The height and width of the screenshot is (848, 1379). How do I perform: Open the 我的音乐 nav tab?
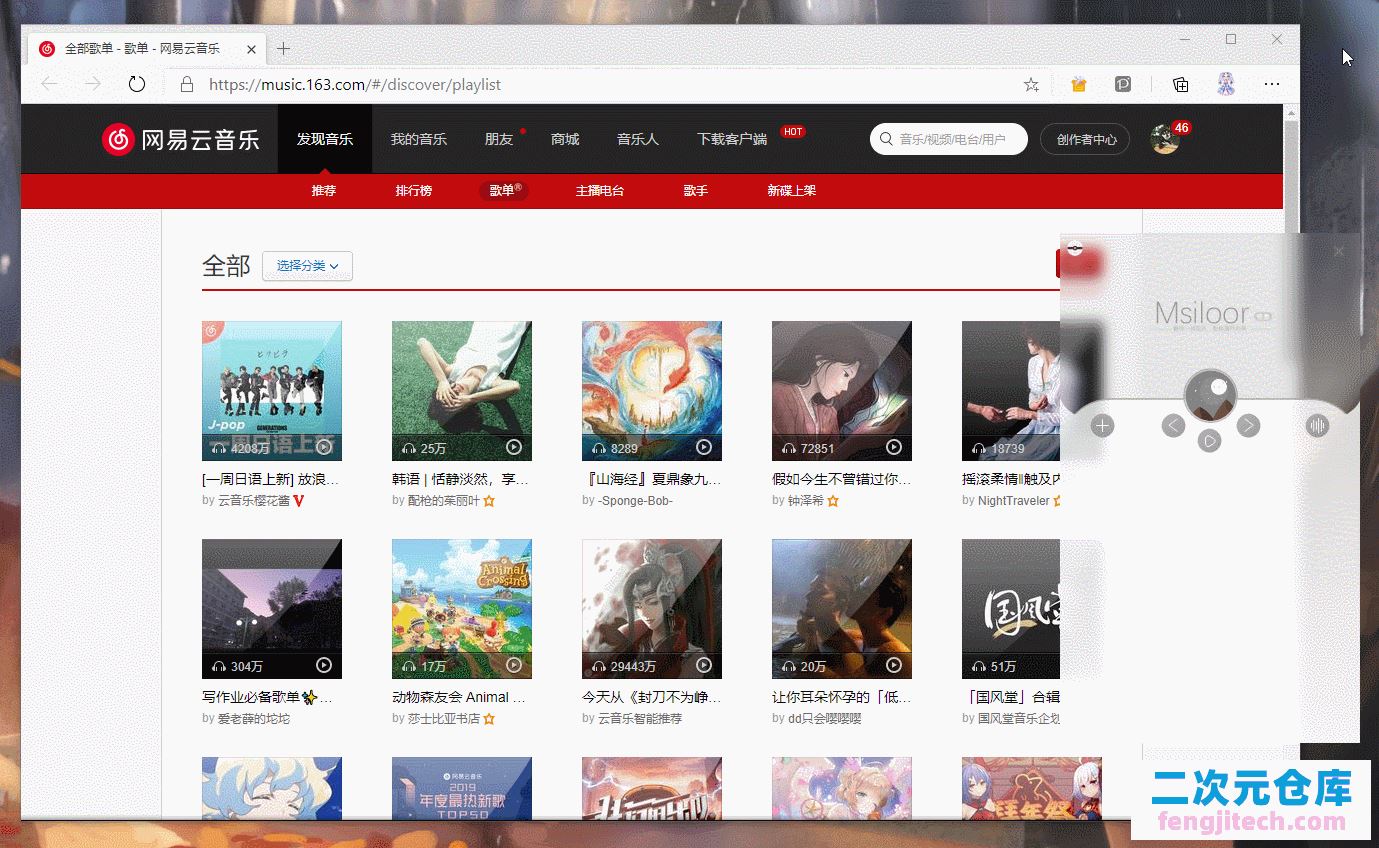418,139
